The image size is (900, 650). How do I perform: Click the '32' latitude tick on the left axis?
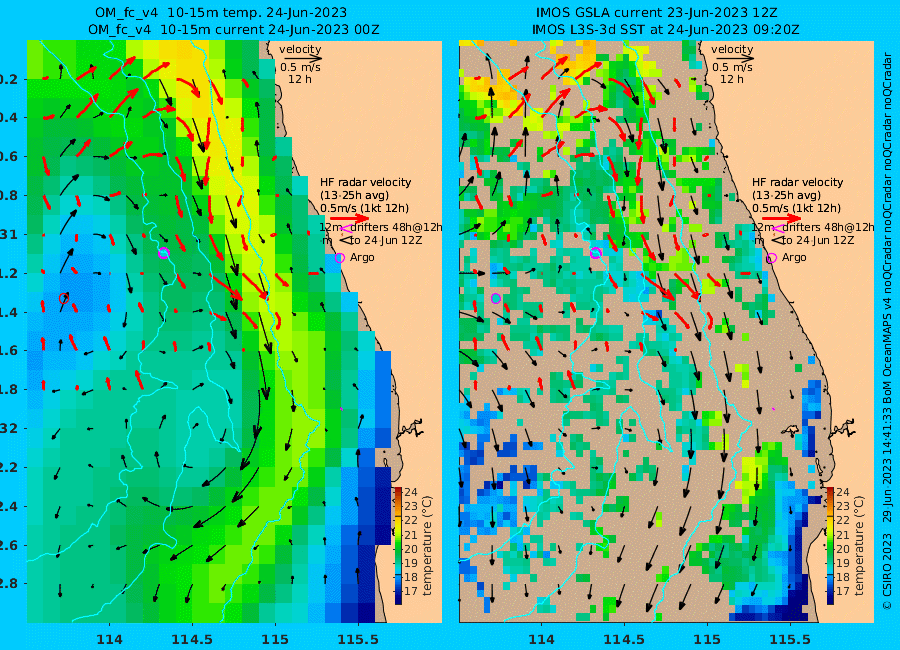(x=9, y=428)
